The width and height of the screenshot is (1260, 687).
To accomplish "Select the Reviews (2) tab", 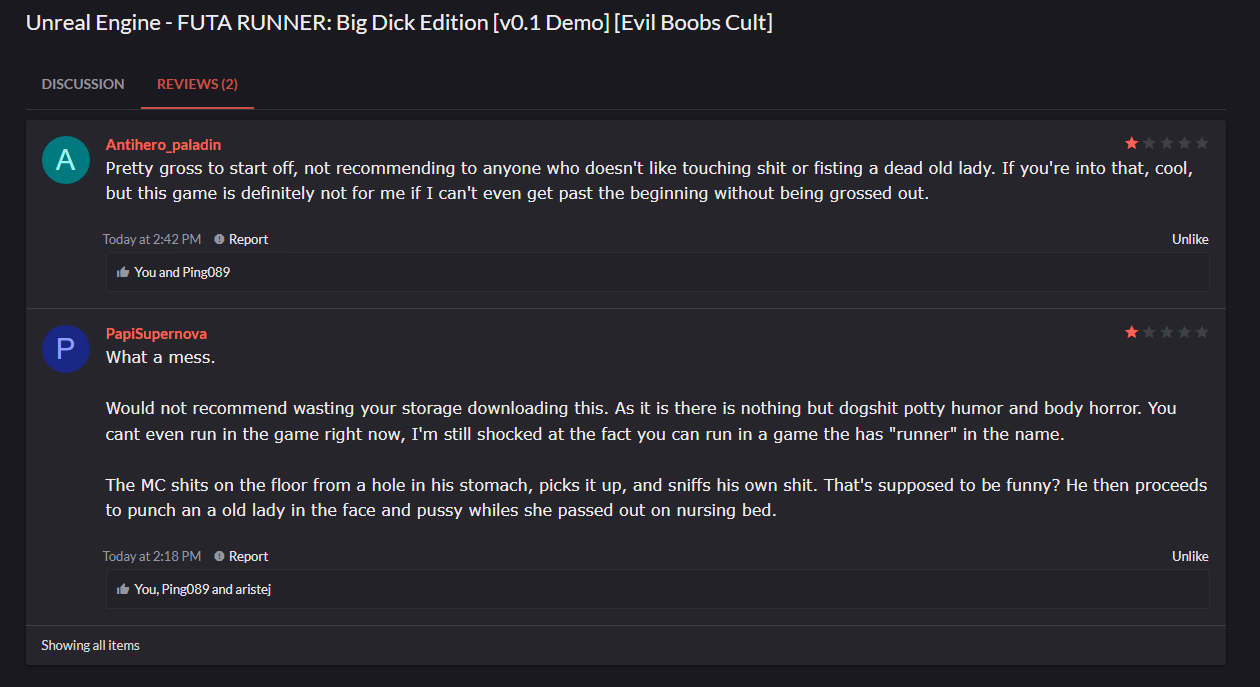I will 197,84.
